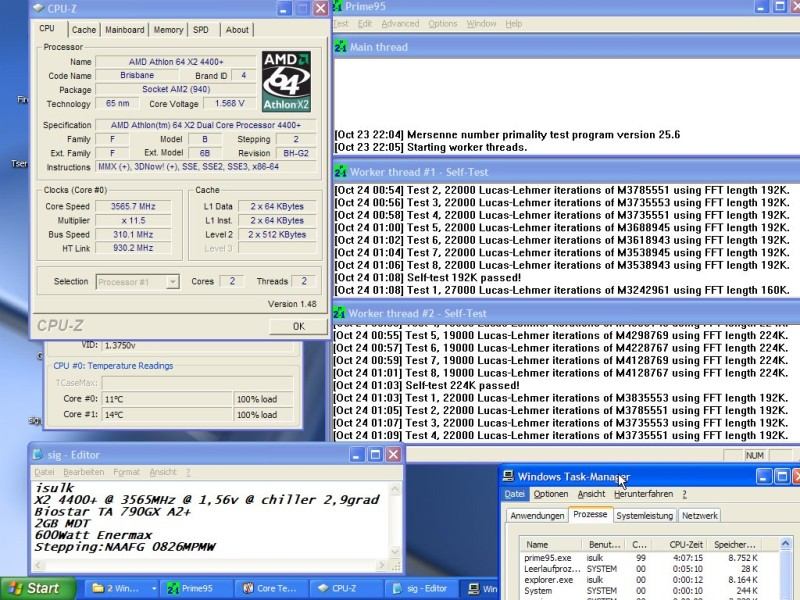800x600 pixels.
Task: Select the CPU tab in CPU-Z
Action: pyautogui.click(x=47, y=29)
